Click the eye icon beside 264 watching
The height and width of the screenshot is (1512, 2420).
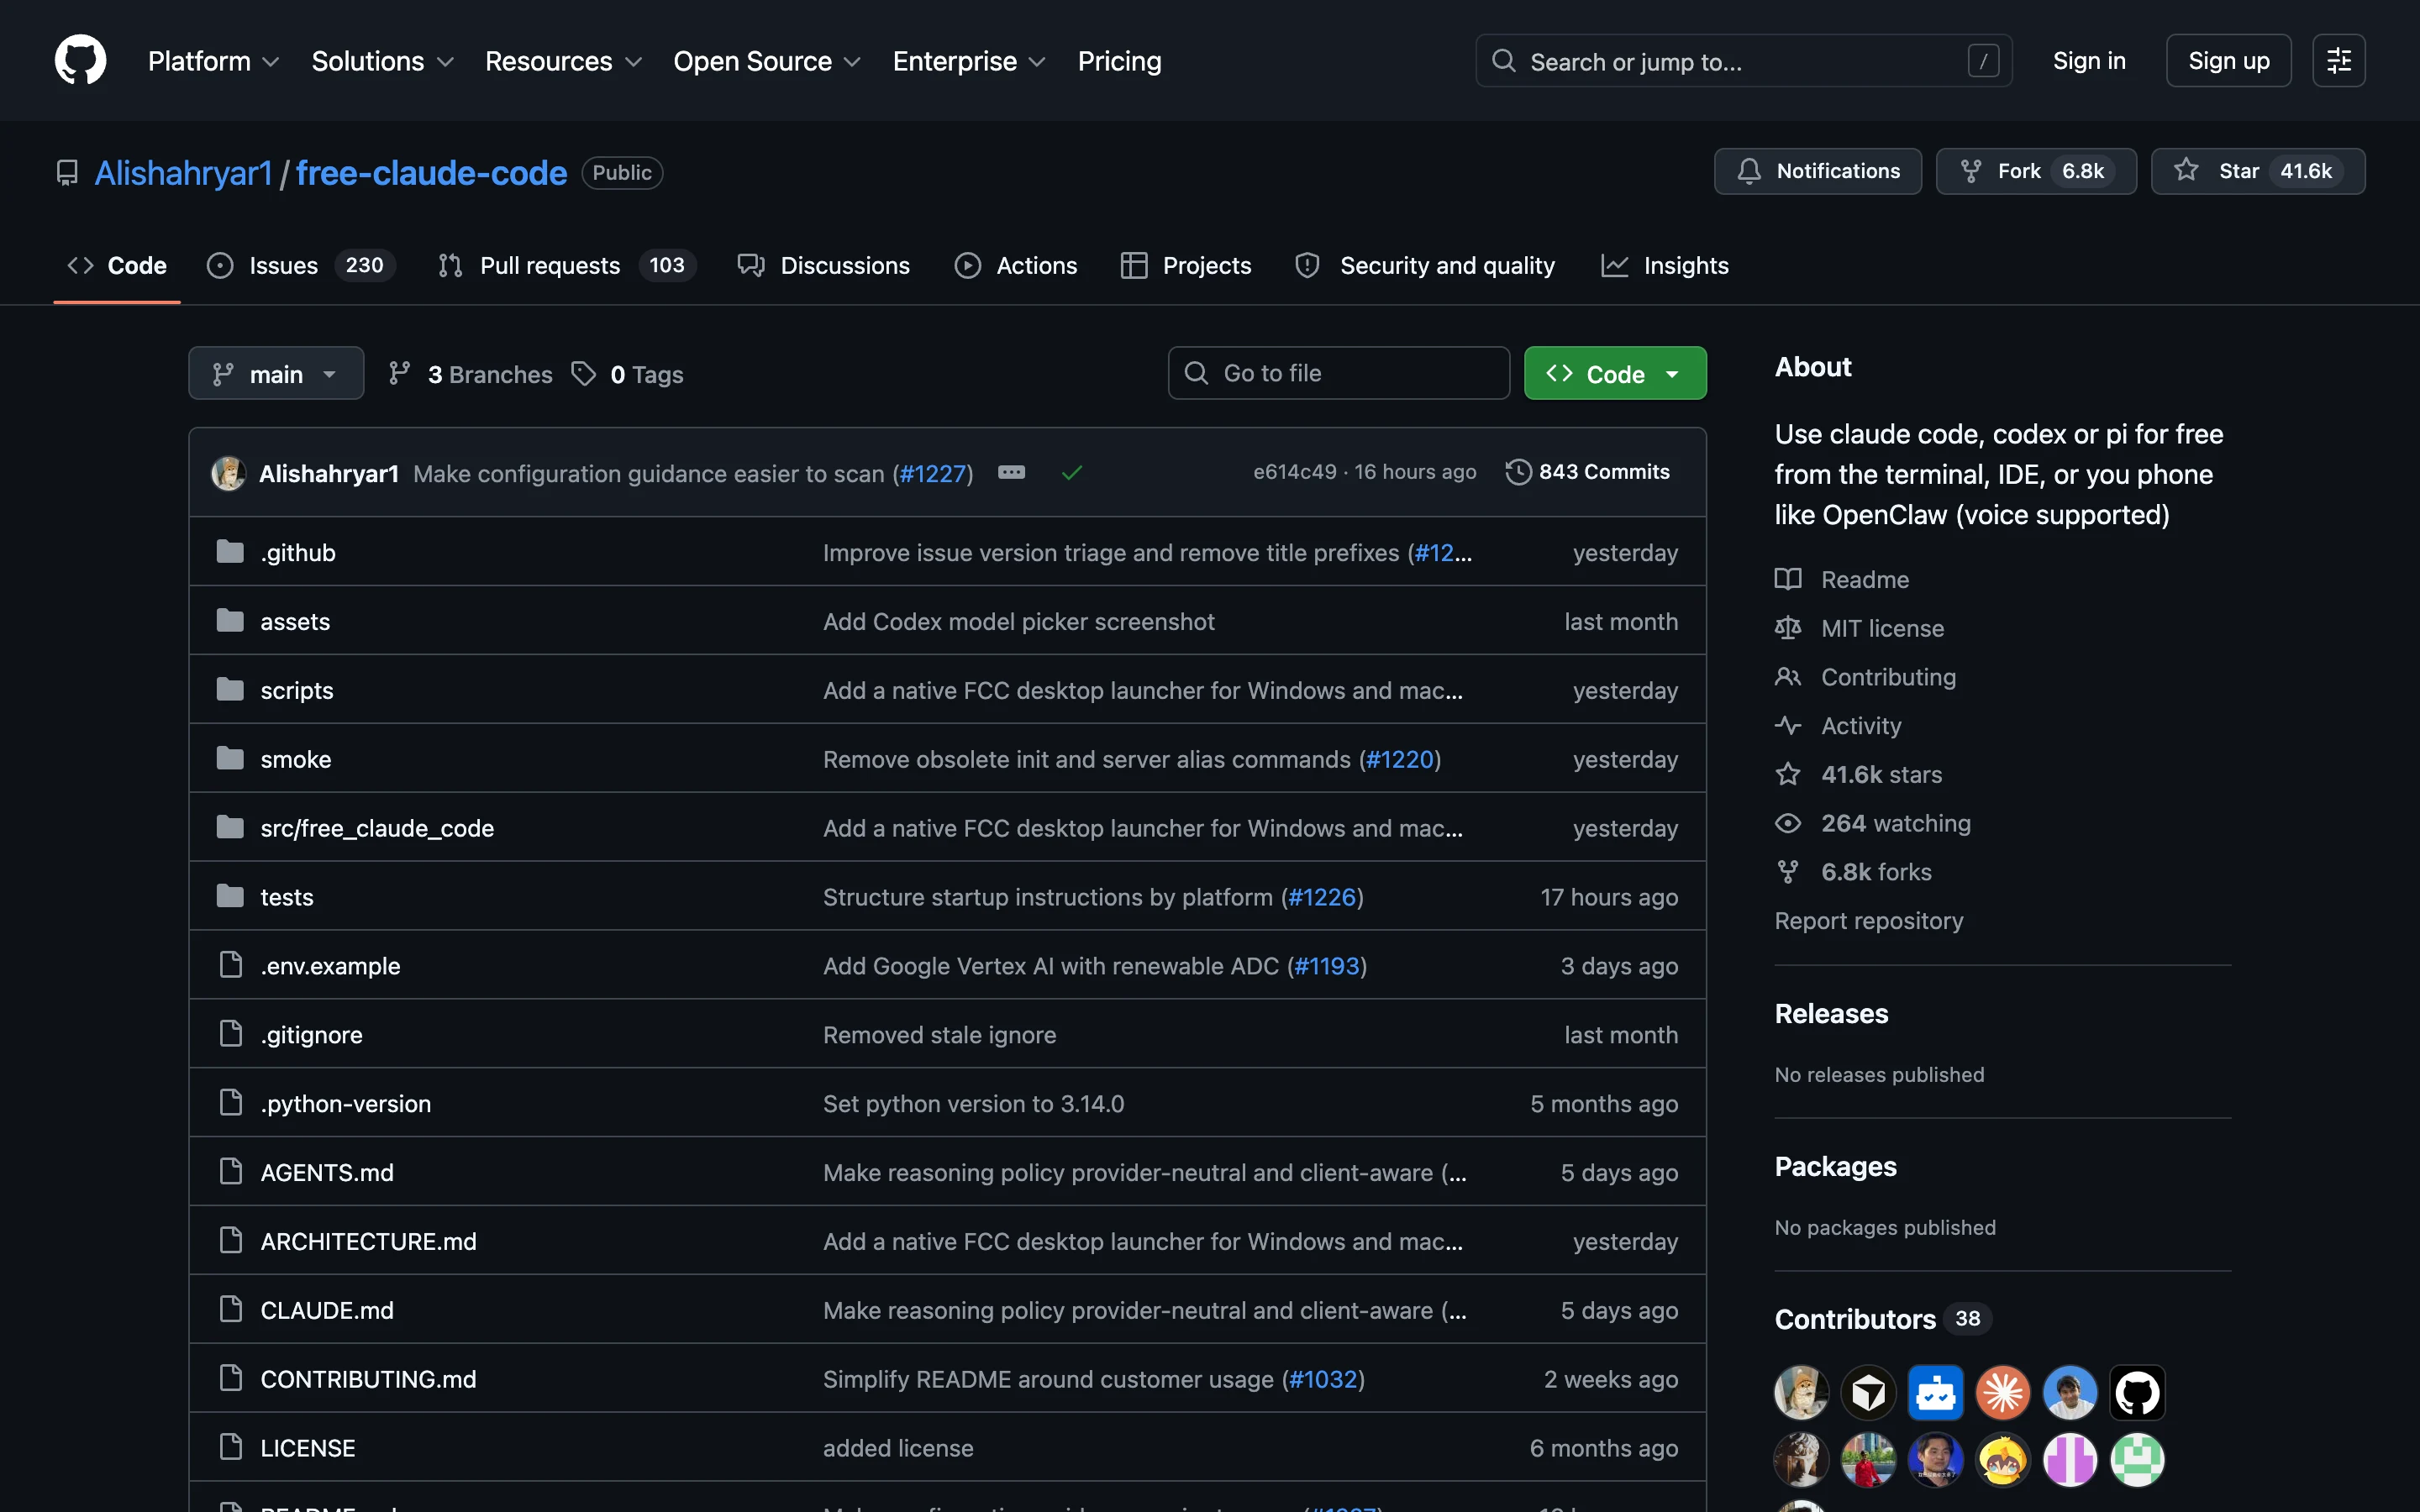pos(1788,823)
